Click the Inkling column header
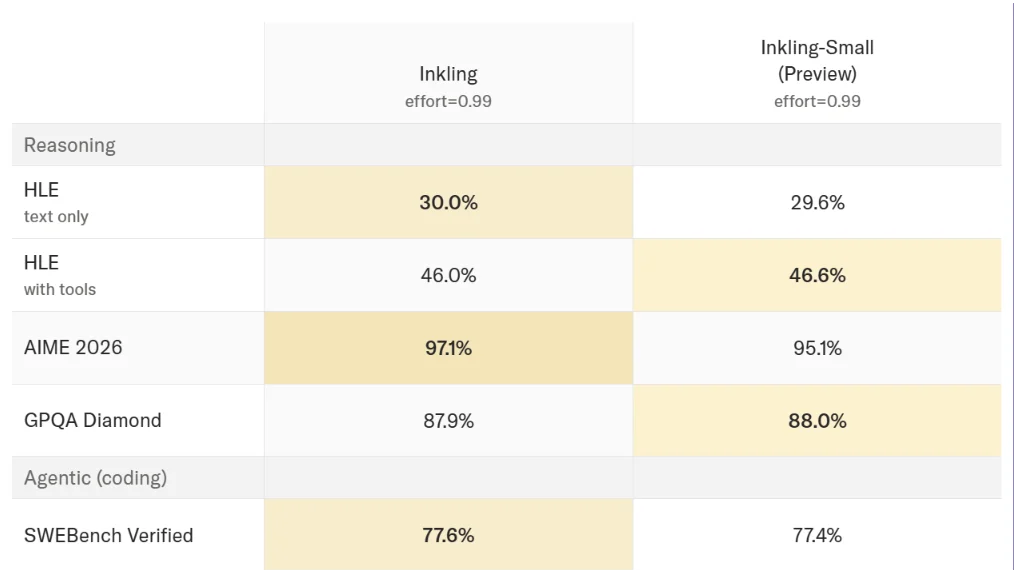1017x573 pixels. point(448,73)
